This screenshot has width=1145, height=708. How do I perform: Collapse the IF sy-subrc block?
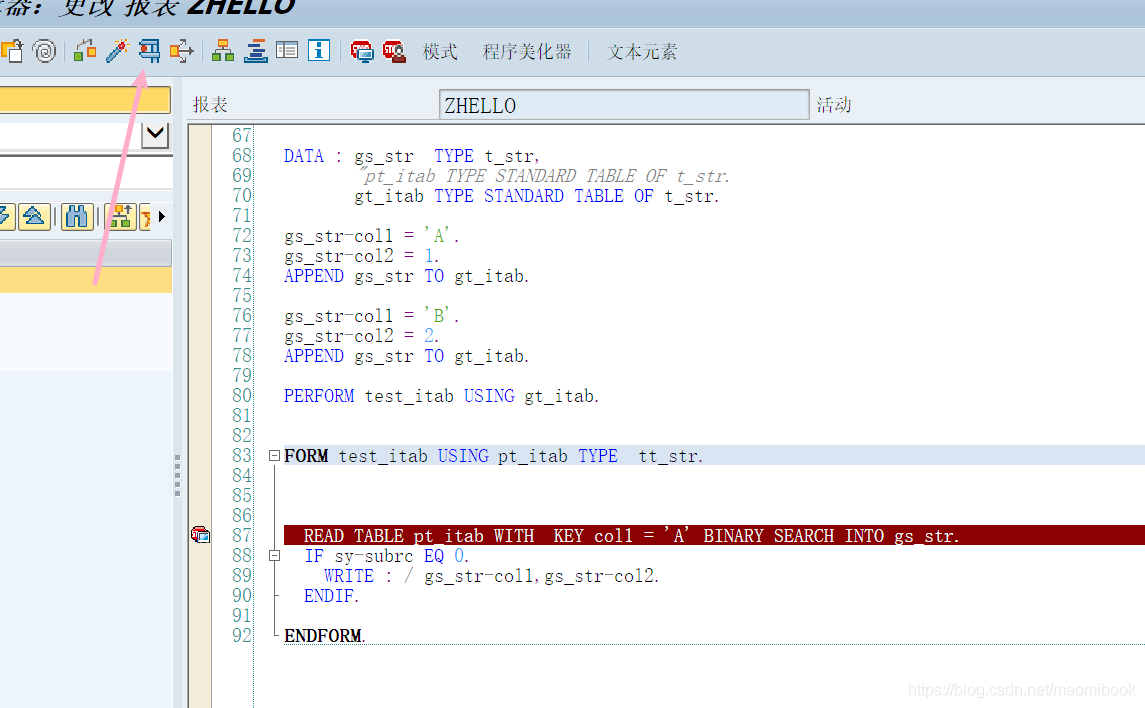click(275, 555)
